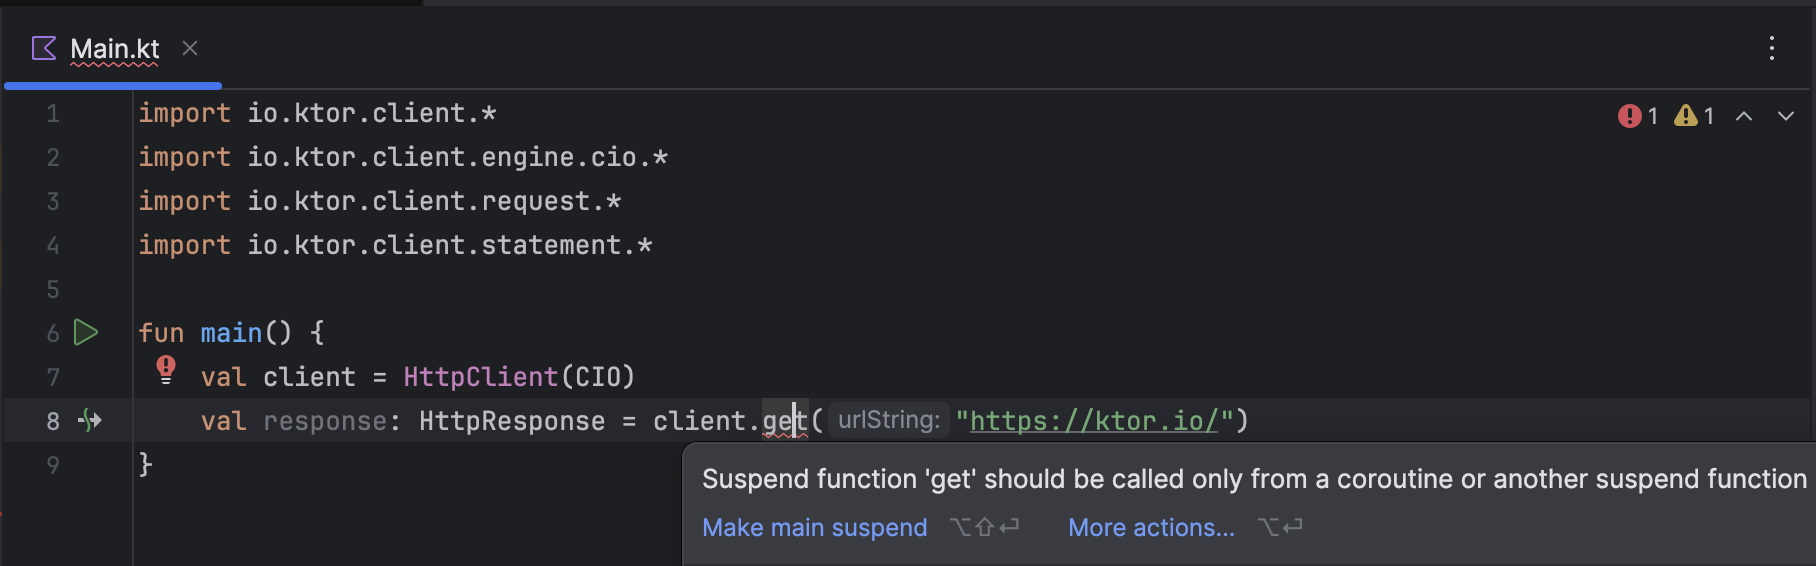
Task: Click the green Run gutter icon beside main
Action: pyautogui.click(x=87, y=333)
